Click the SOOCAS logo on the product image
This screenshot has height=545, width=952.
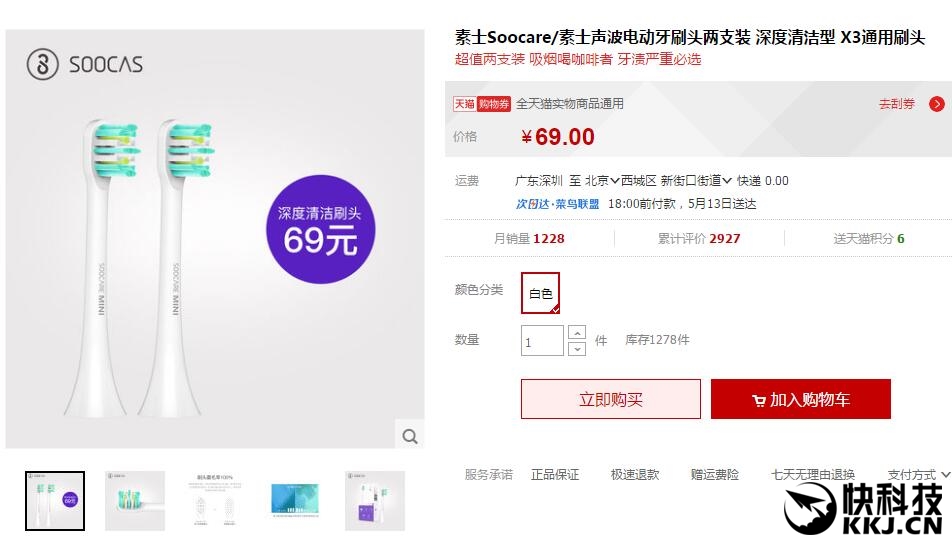(x=85, y=65)
